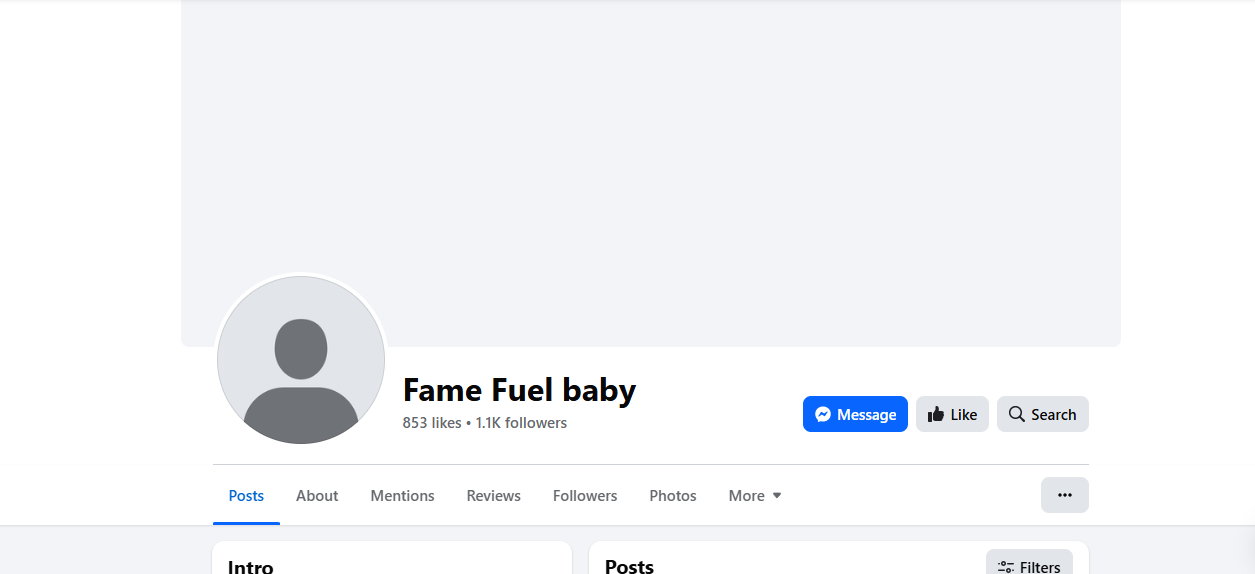Click the Fame Fuel baby page name
The height and width of the screenshot is (574, 1255).
coord(519,390)
